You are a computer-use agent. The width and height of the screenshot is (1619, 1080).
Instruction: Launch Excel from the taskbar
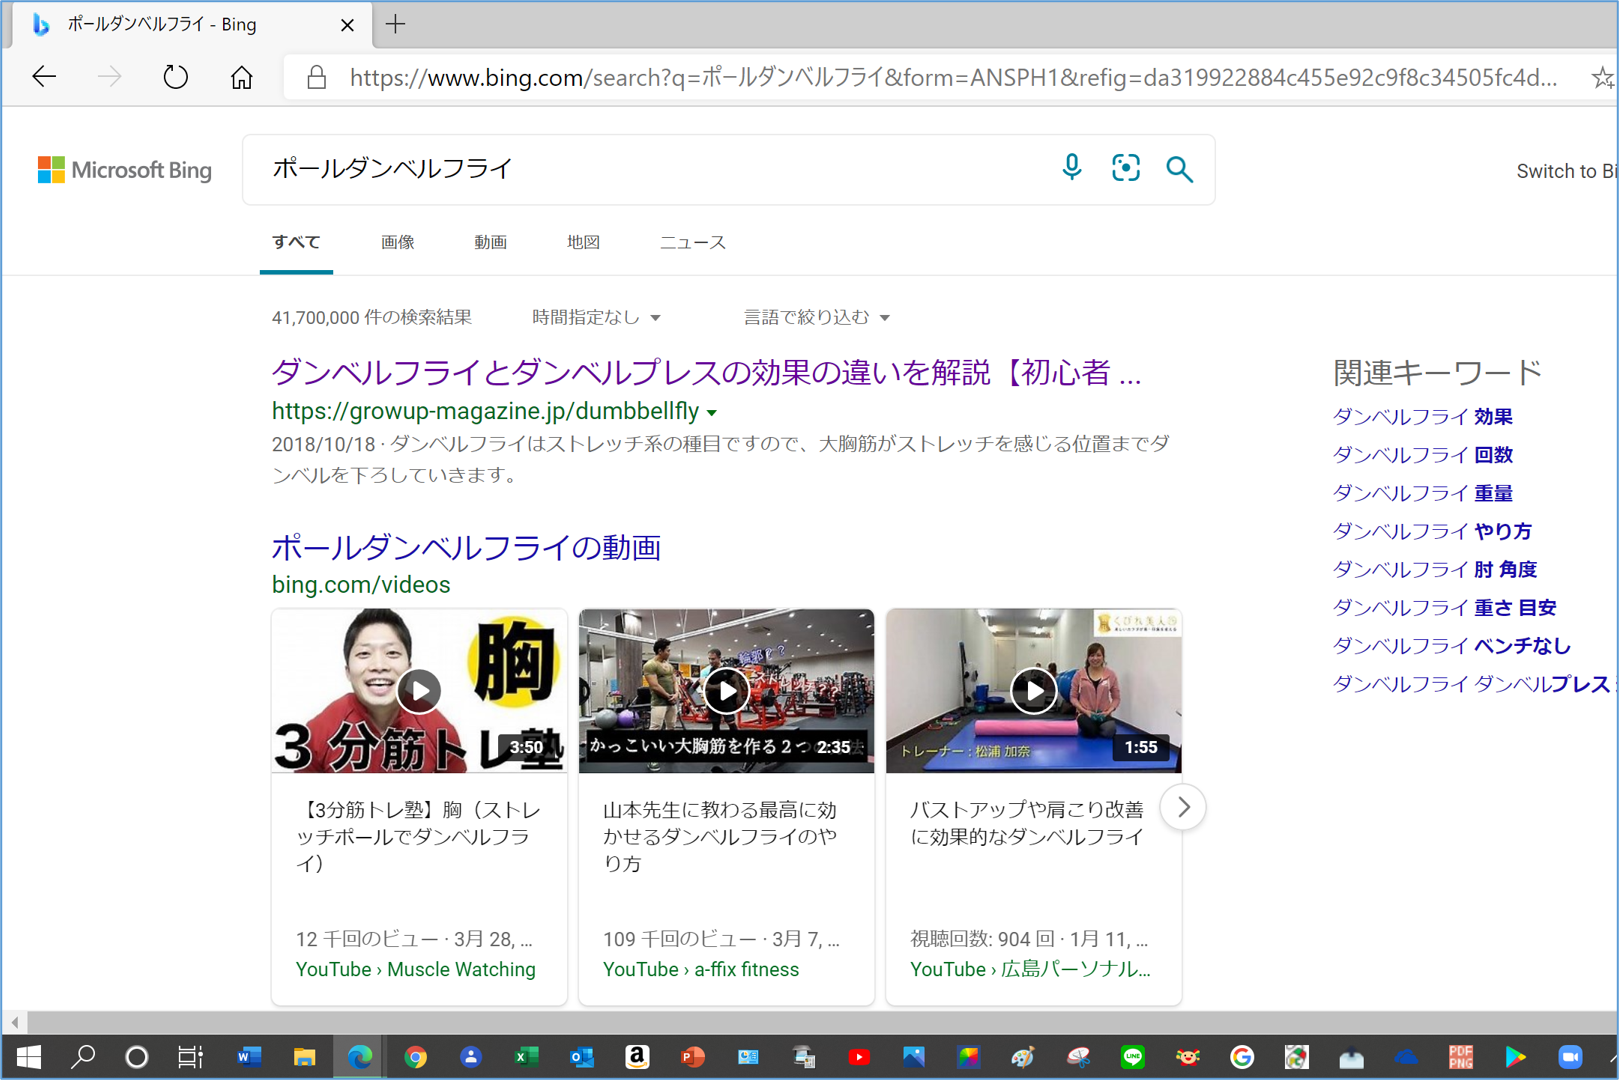coord(526,1057)
